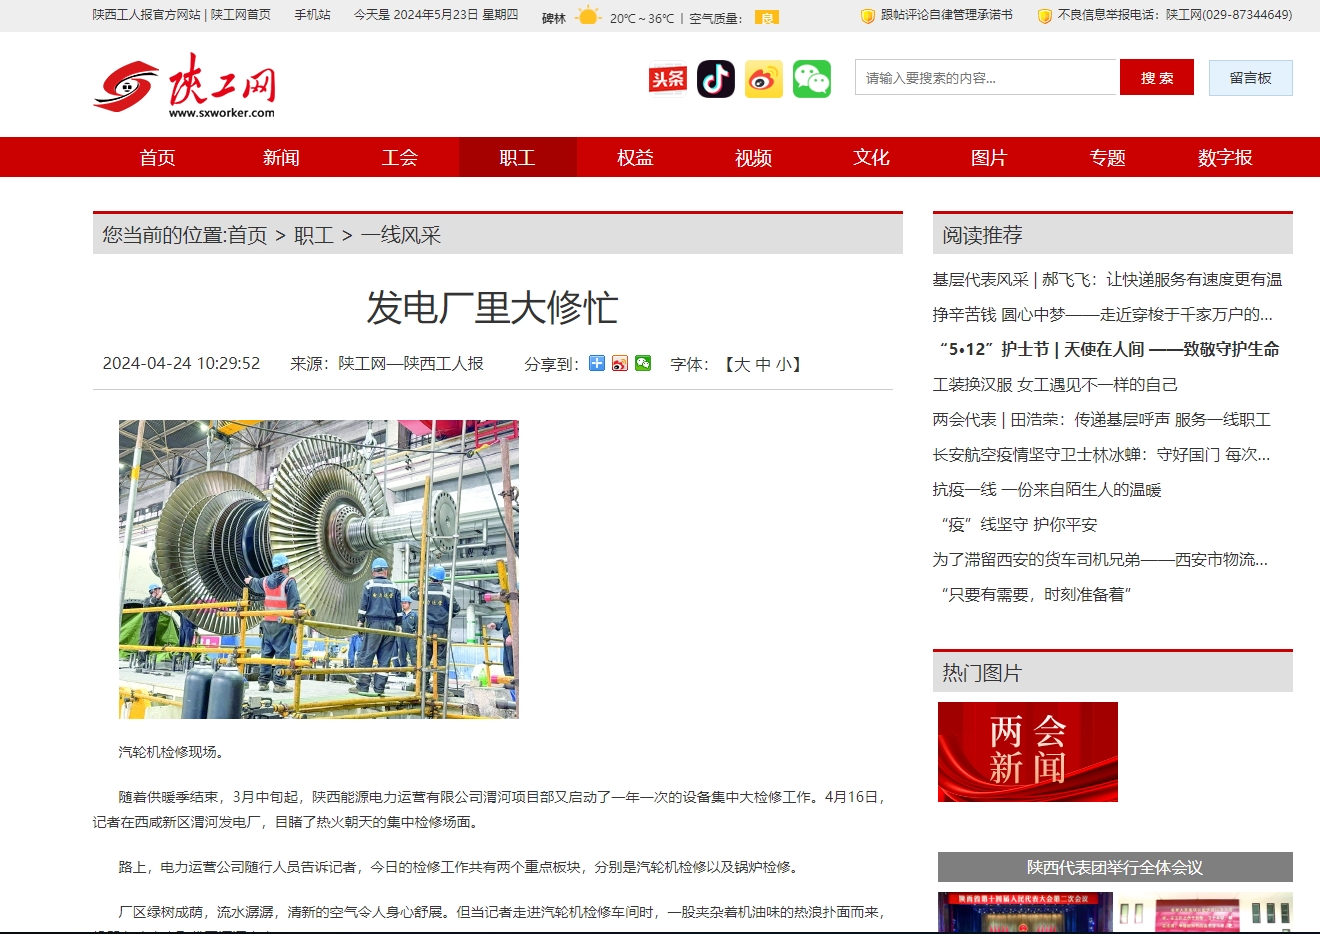Image resolution: width=1320 pixels, height=934 pixels.
Task: Share article via small Weibo icon
Action: click(620, 363)
